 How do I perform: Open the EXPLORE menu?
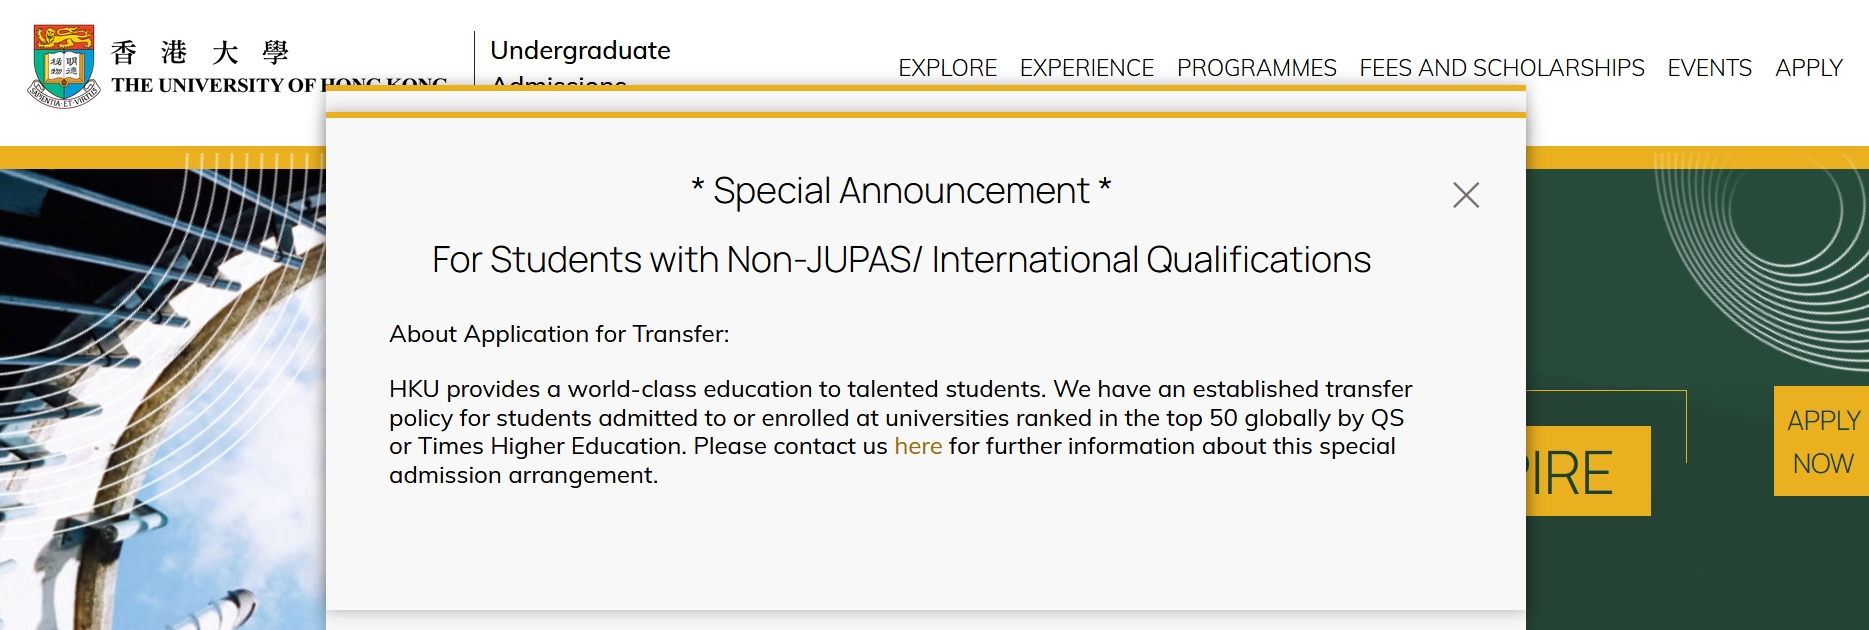point(947,68)
